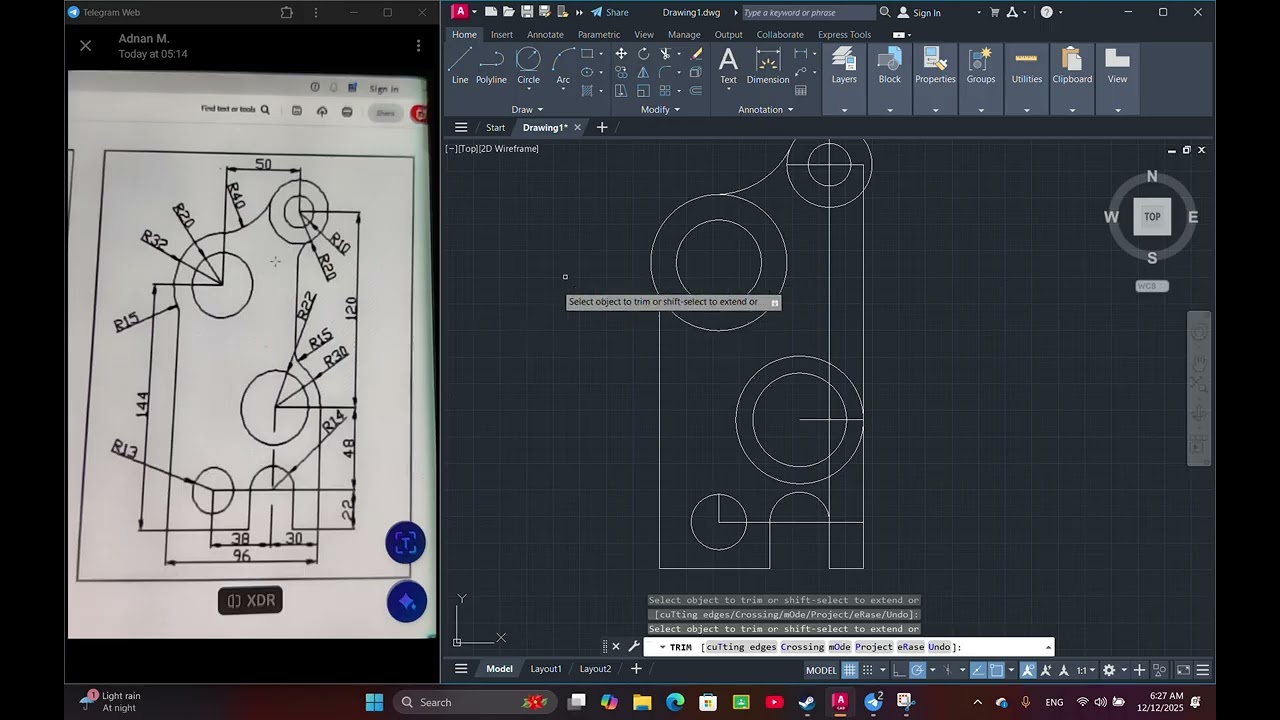Viewport: 1280px width, 720px height.
Task: Click the Share button
Action: pyautogui.click(x=610, y=12)
